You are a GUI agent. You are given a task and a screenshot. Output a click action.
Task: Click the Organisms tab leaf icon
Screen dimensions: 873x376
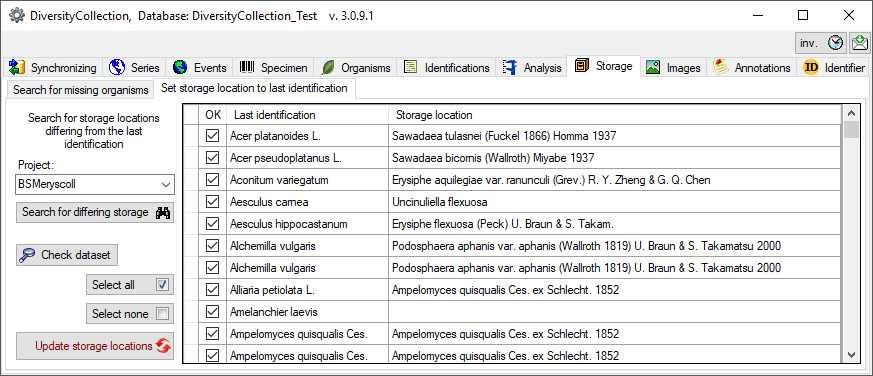pos(328,67)
